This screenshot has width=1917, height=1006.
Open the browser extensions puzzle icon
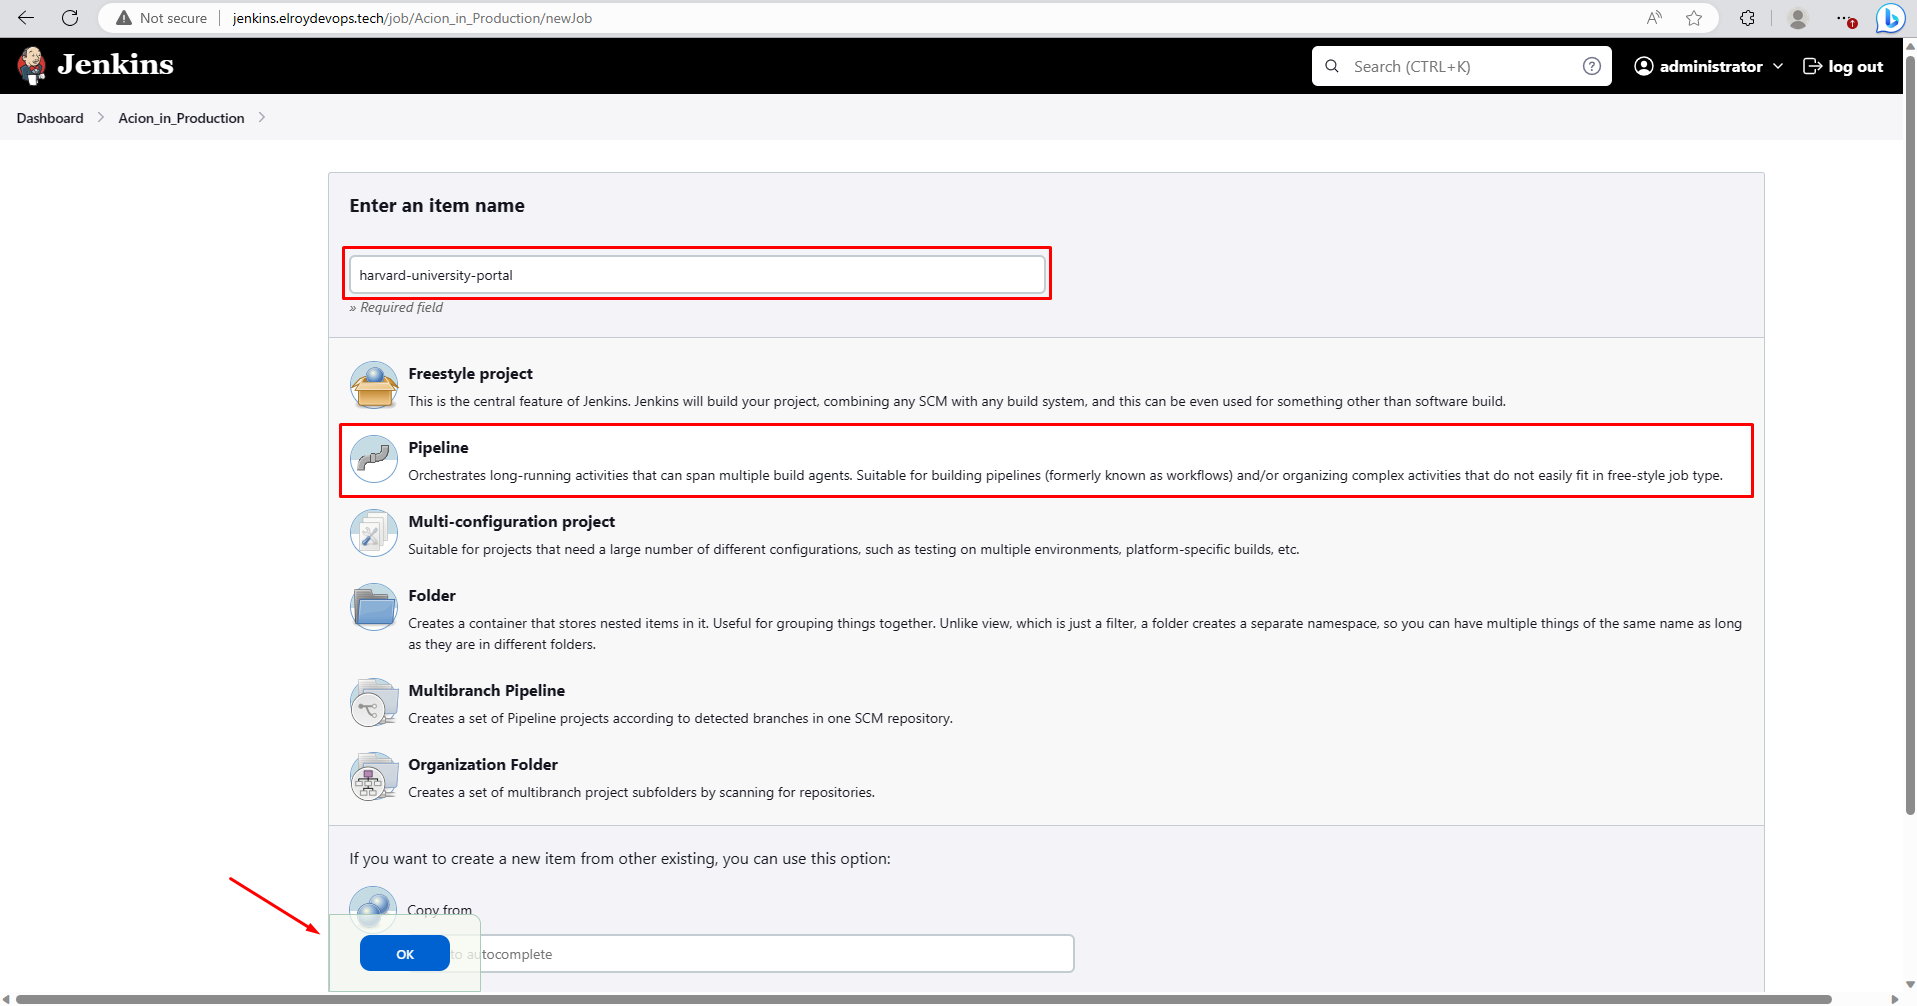coord(1748,18)
